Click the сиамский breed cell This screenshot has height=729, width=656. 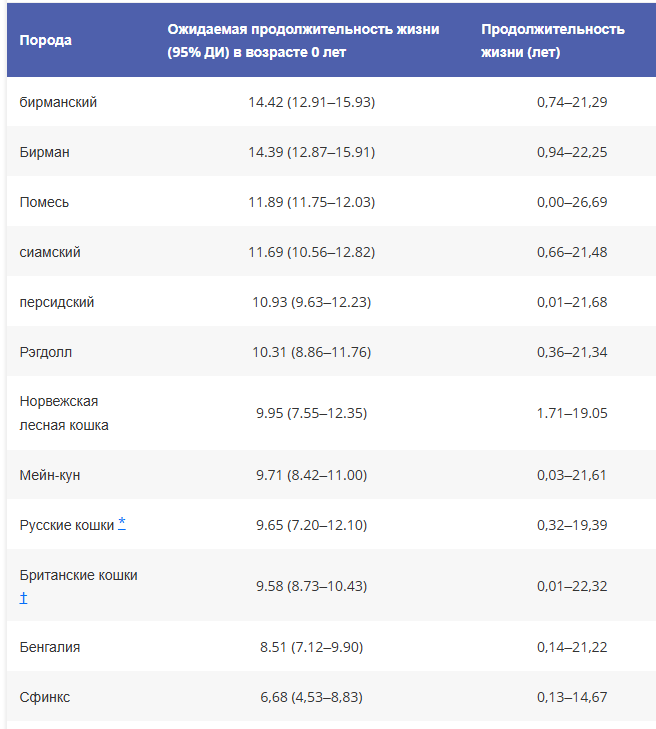(x=50, y=252)
